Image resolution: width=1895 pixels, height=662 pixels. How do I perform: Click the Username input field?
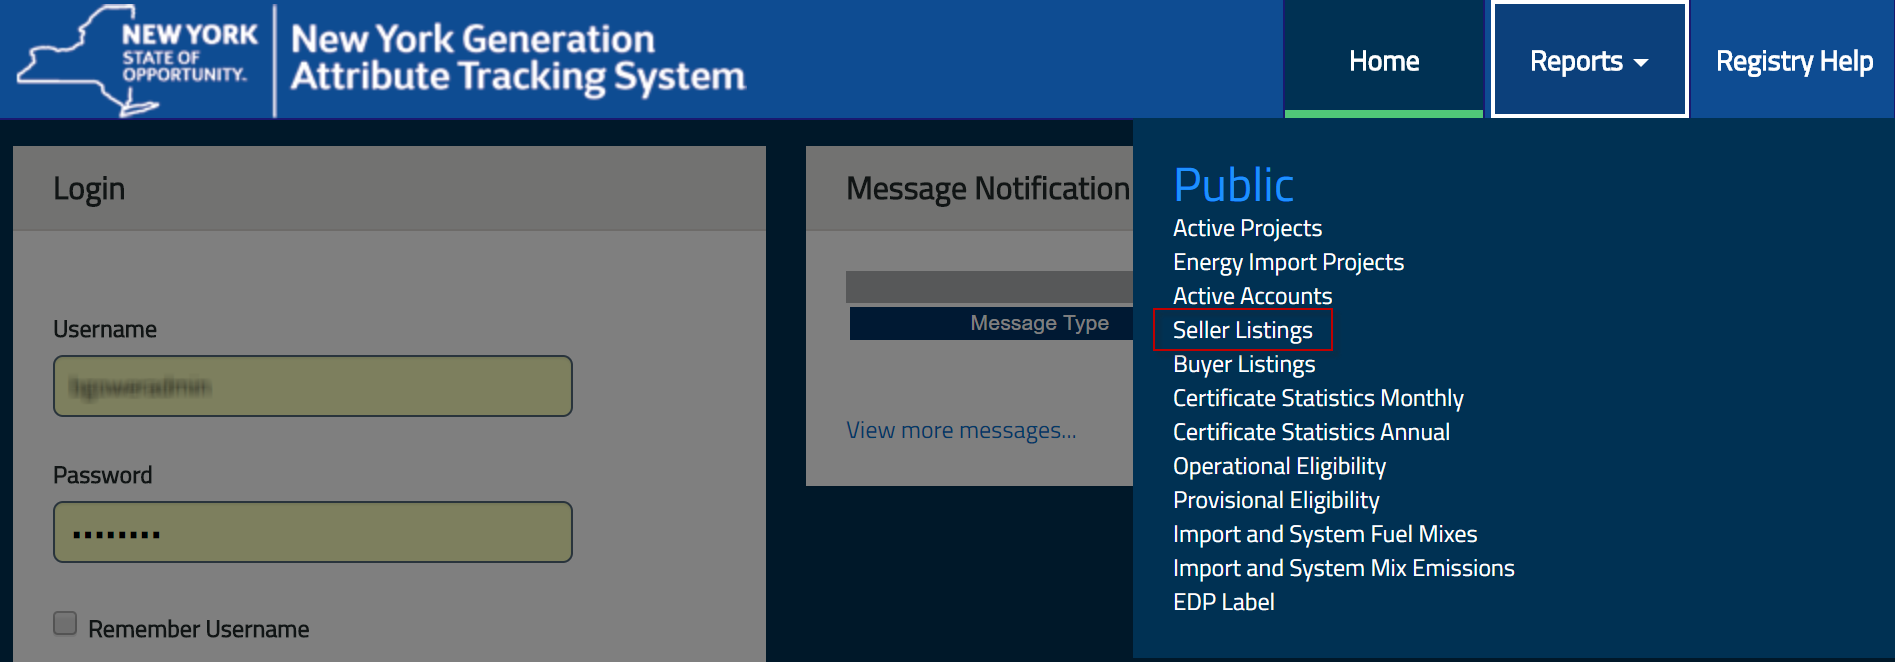coord(312,386)
